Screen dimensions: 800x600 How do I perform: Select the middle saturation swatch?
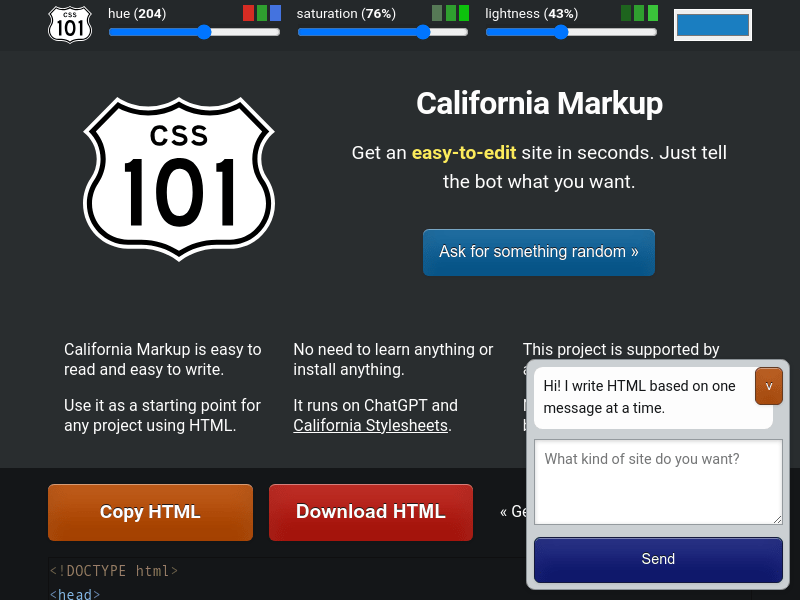(x=451, y=13)
